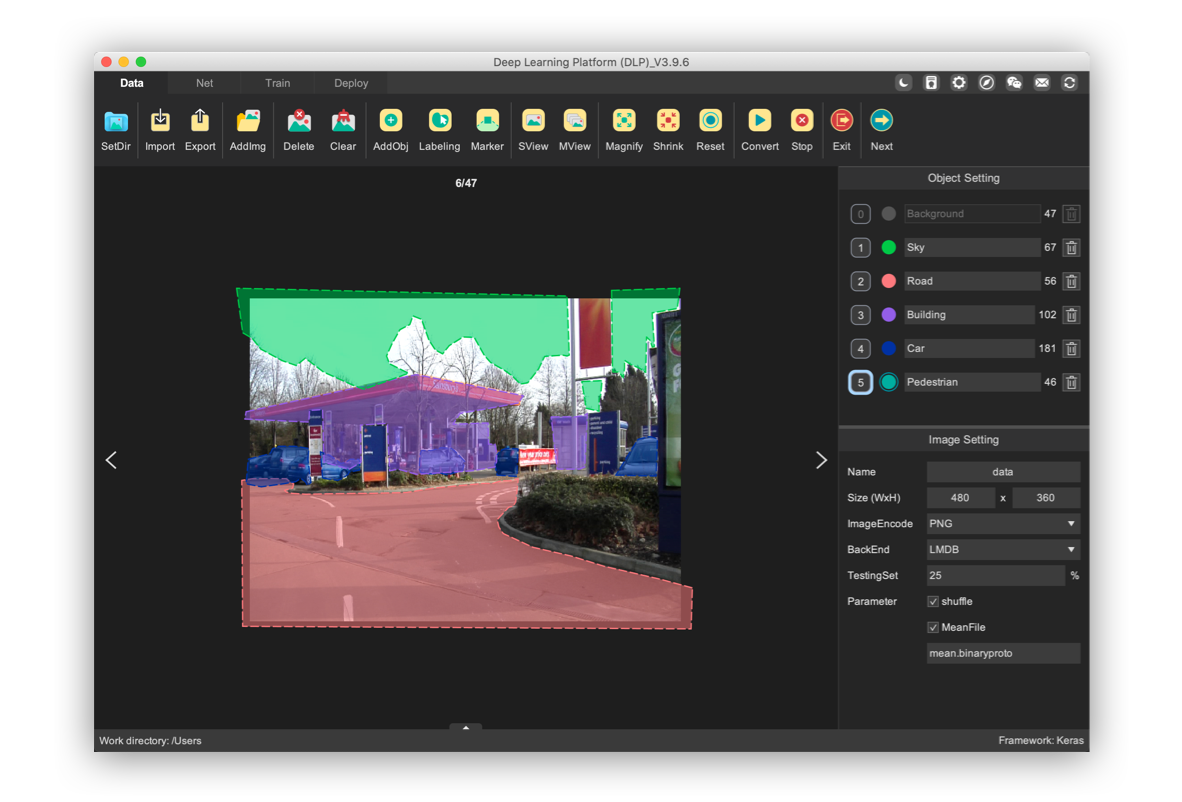Click the Magnify view icon
1182x802 pixels.
(624, 122)
